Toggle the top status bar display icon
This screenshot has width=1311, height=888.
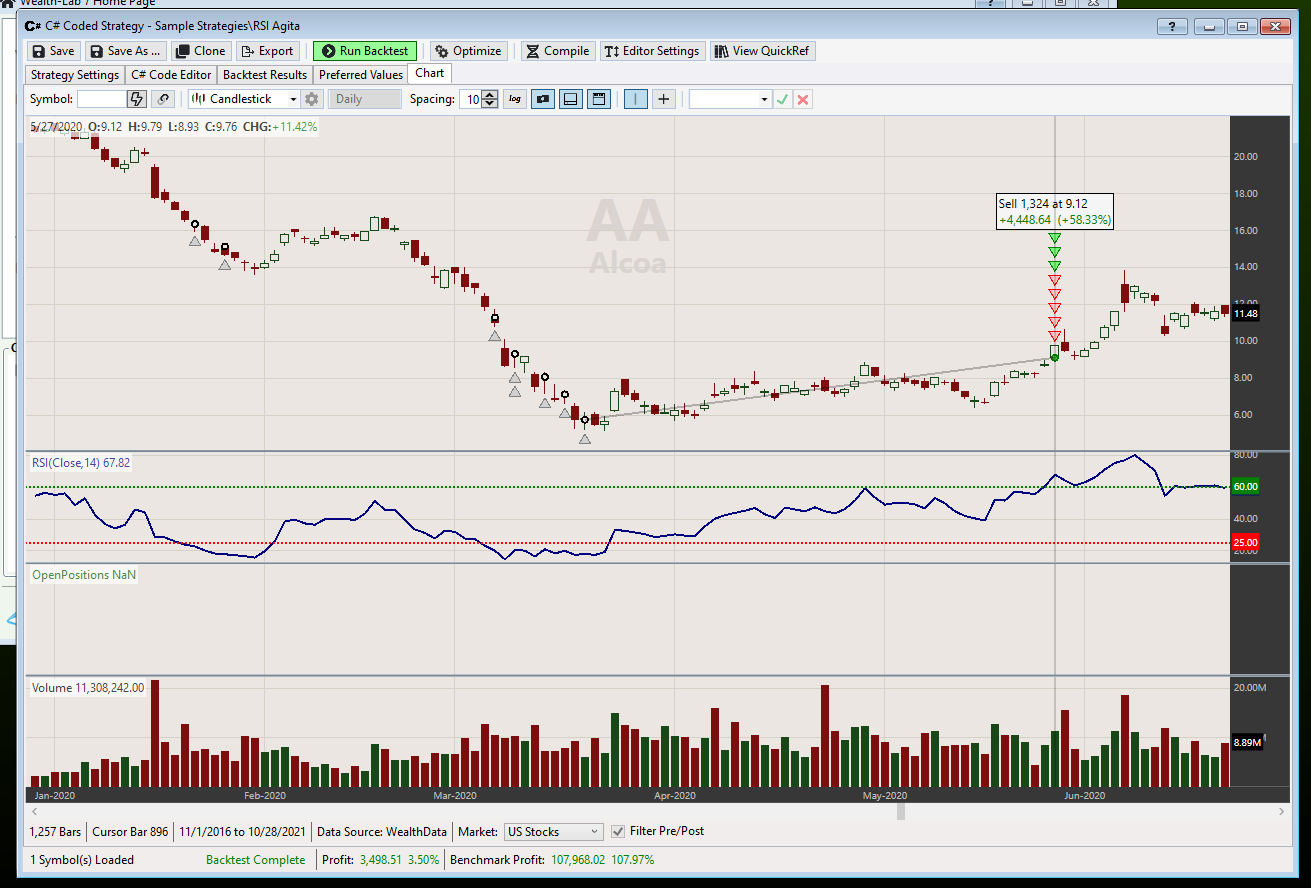tap(599, 99)
